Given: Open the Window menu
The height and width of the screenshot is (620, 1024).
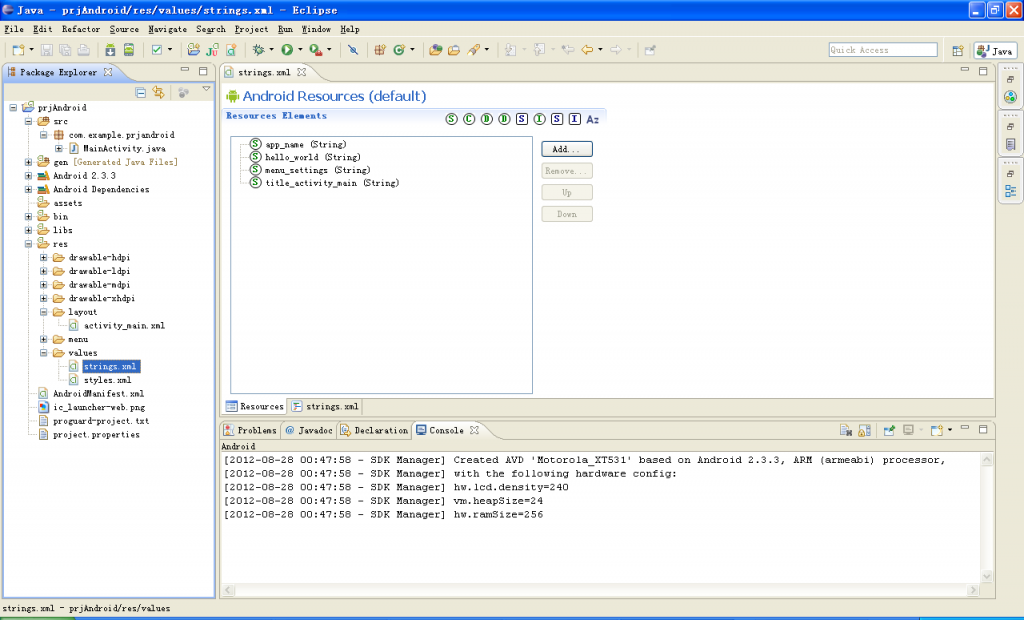Looking at the screenshot, I should pos(316,29).
